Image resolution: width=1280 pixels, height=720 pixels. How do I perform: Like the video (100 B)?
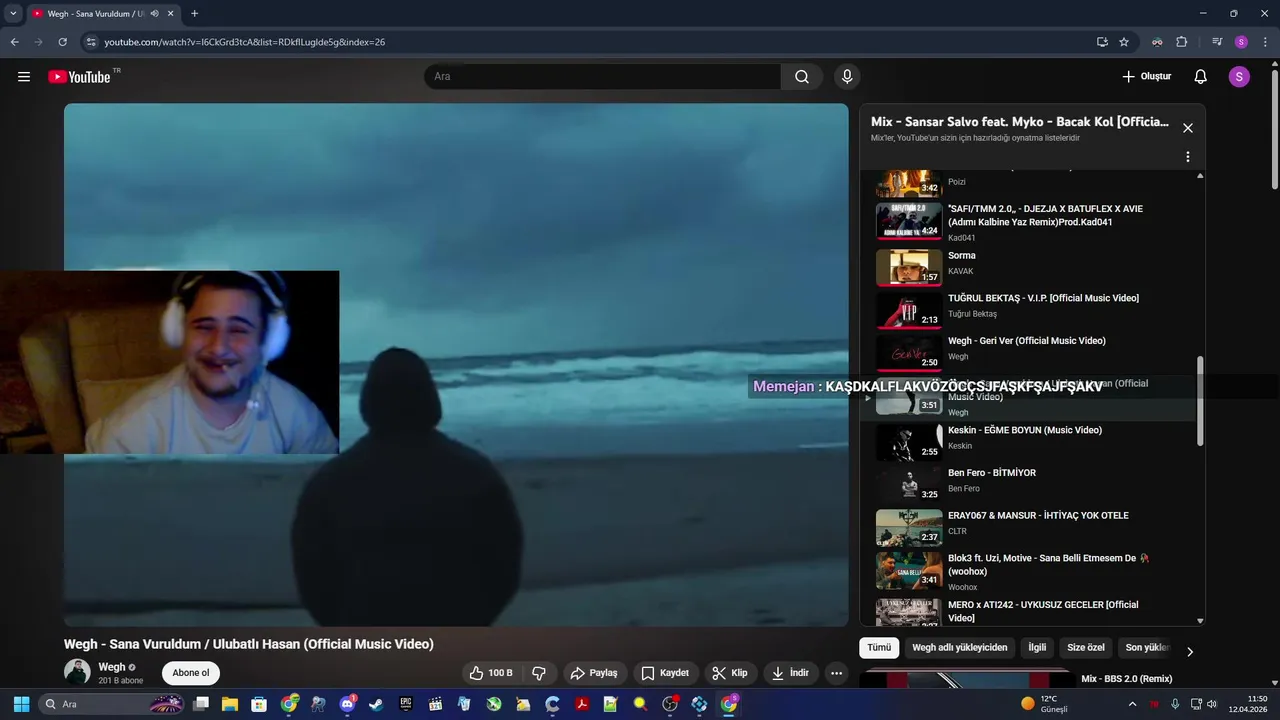tap(491, 673)
